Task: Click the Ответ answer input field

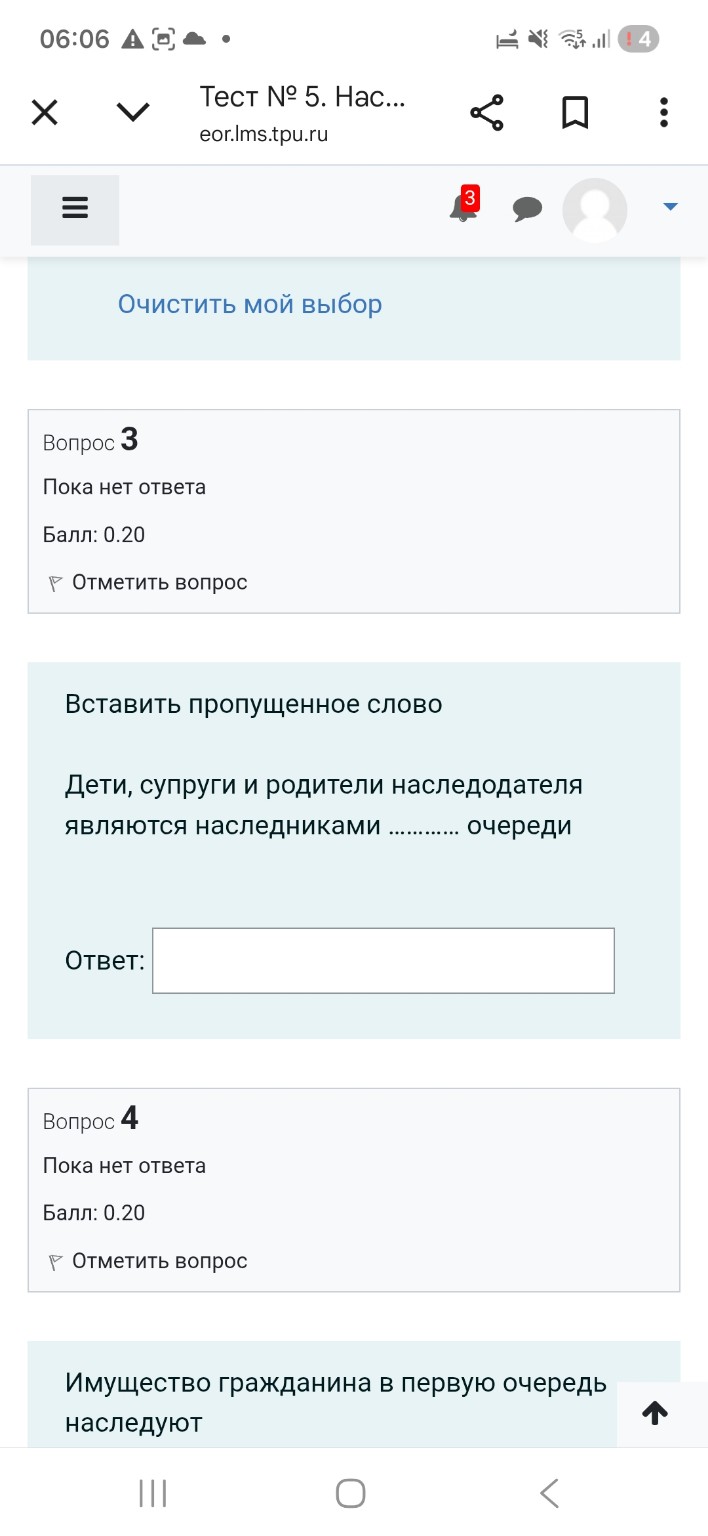Action: [x=383, y=960]
